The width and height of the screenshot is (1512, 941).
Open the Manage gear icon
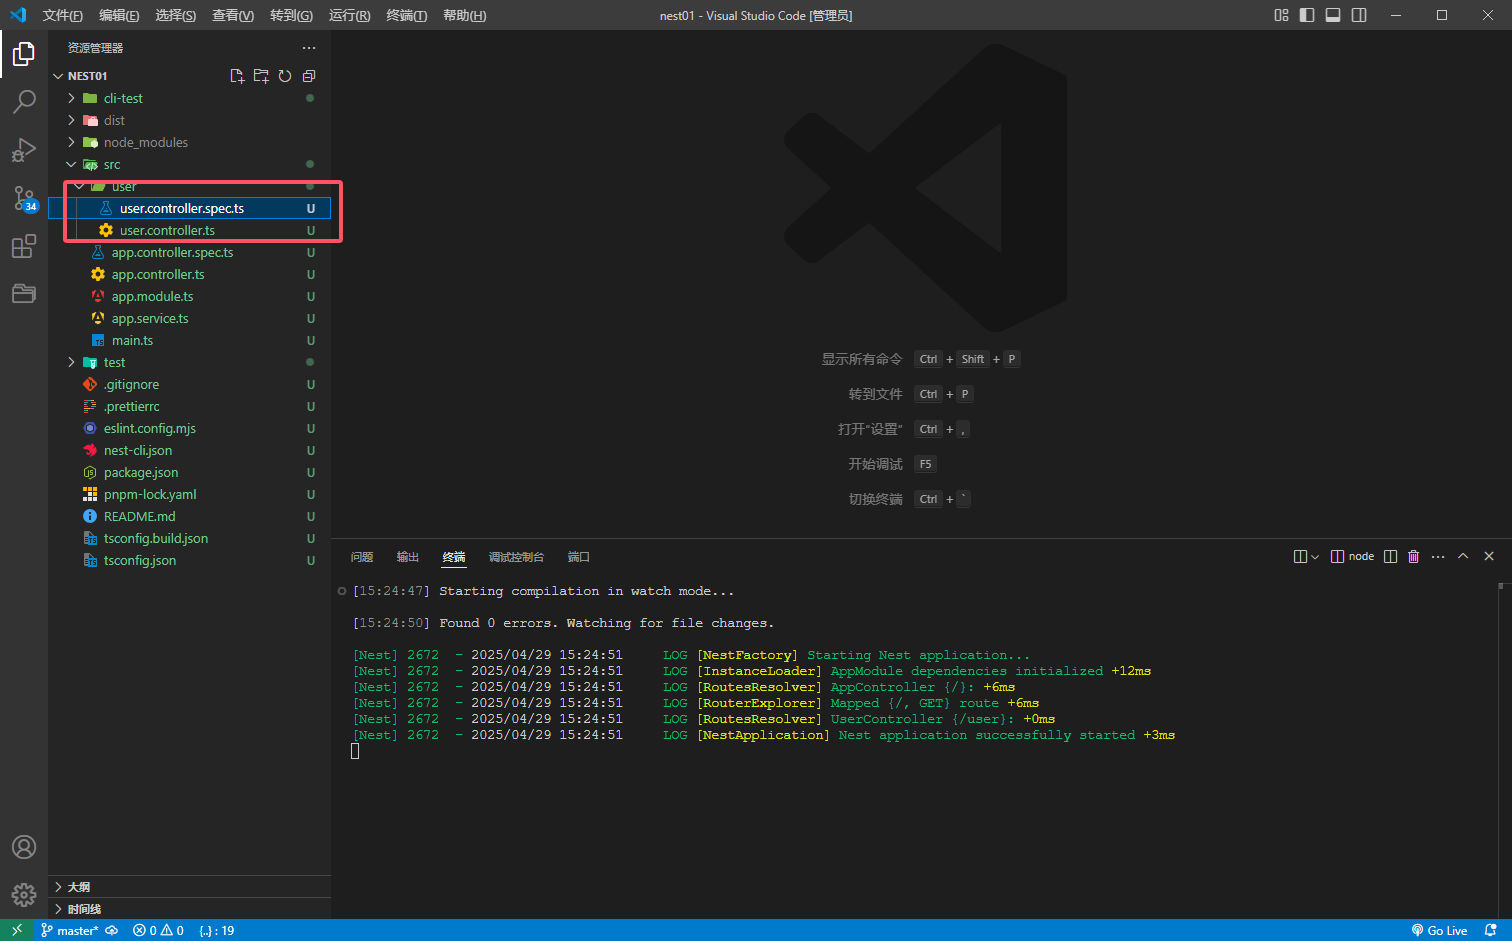tap(24, 895)
